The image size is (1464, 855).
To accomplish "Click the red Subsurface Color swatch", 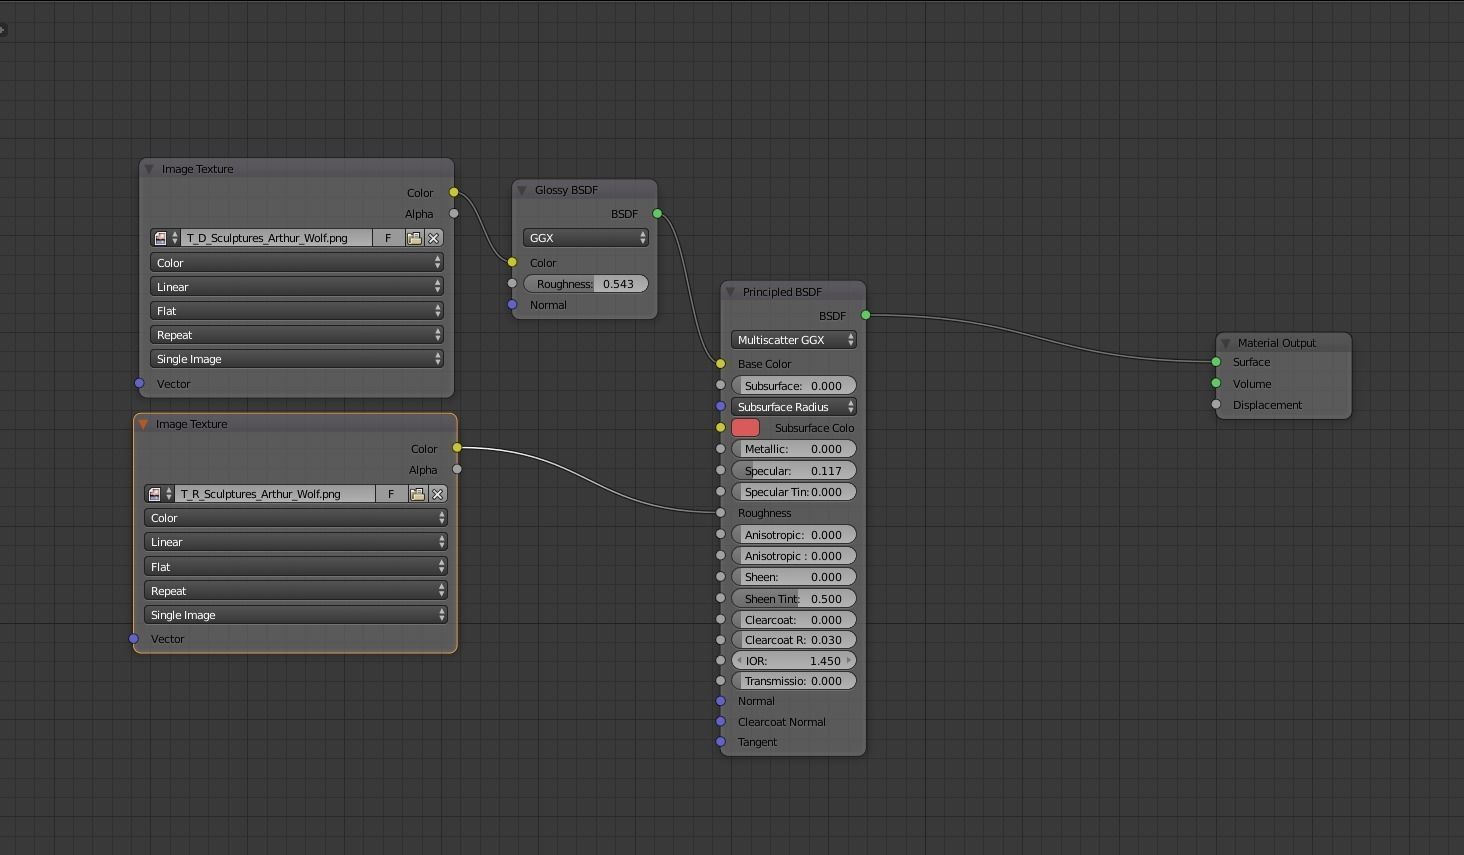I will tap(745, 428).
